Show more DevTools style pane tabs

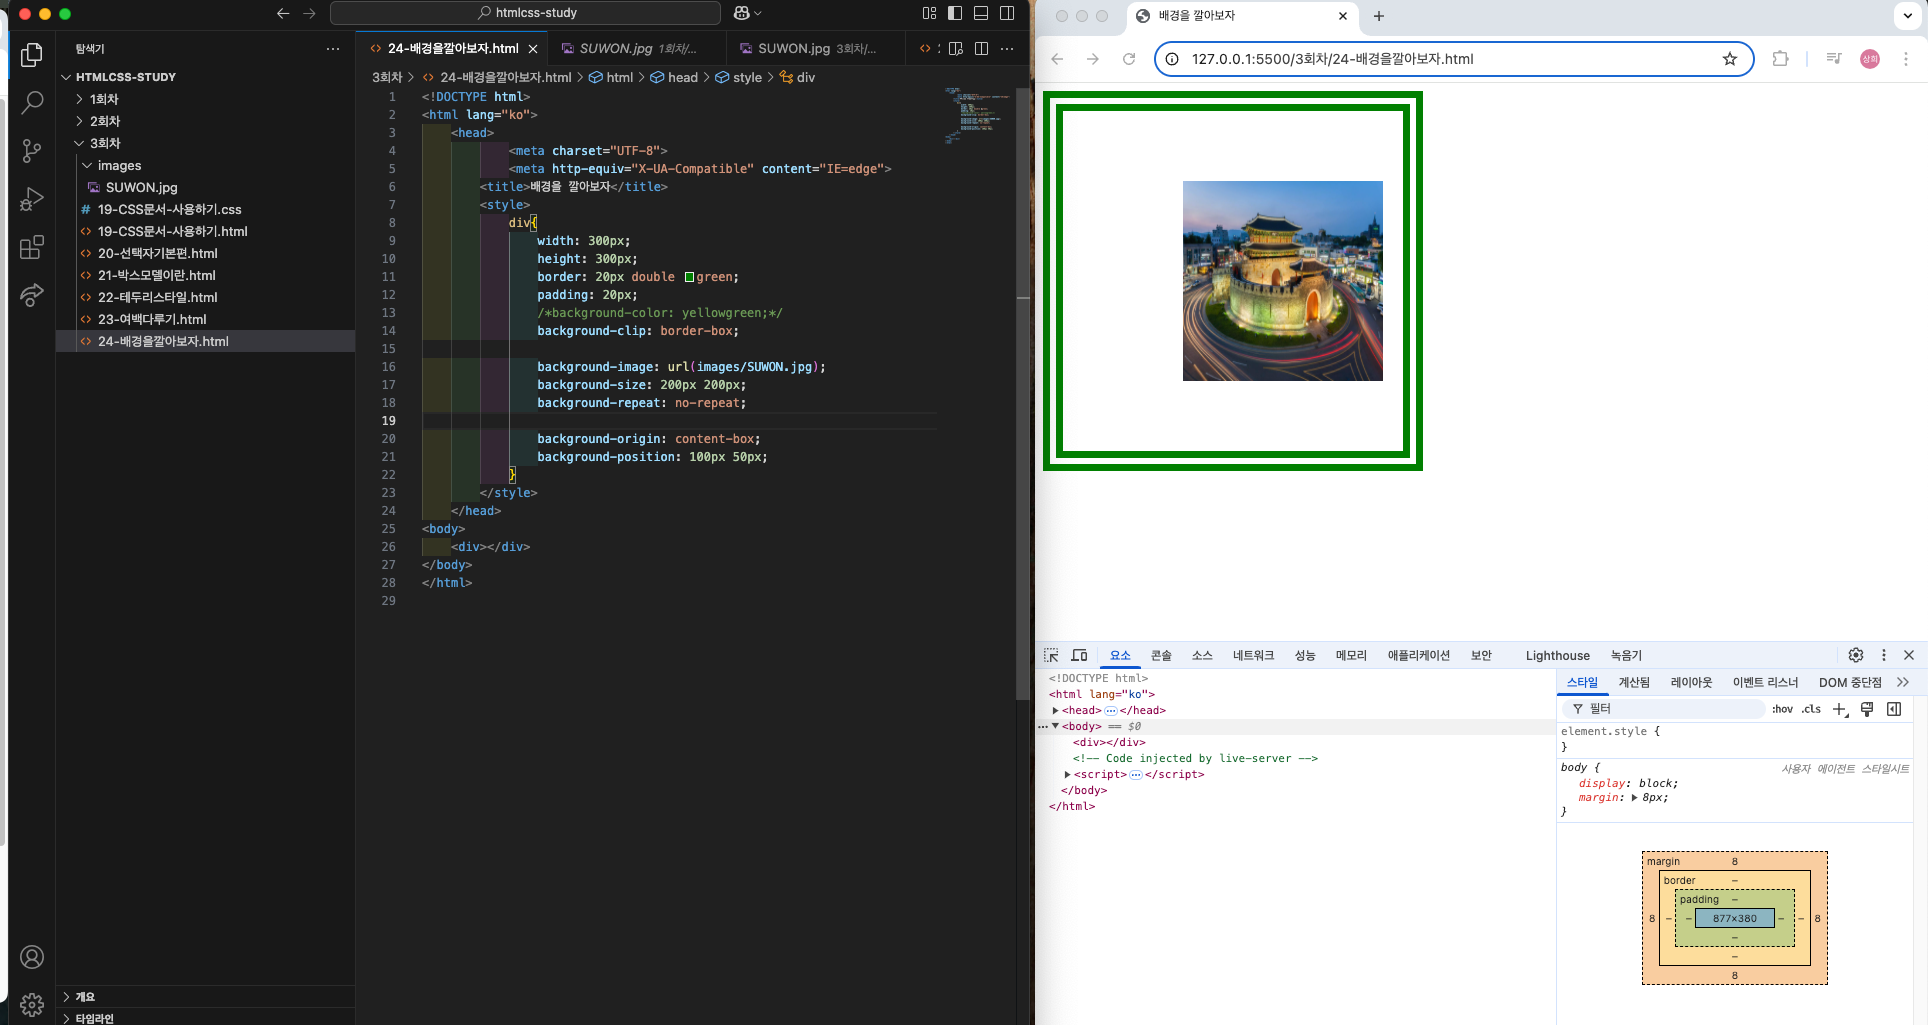point(1903,682)
